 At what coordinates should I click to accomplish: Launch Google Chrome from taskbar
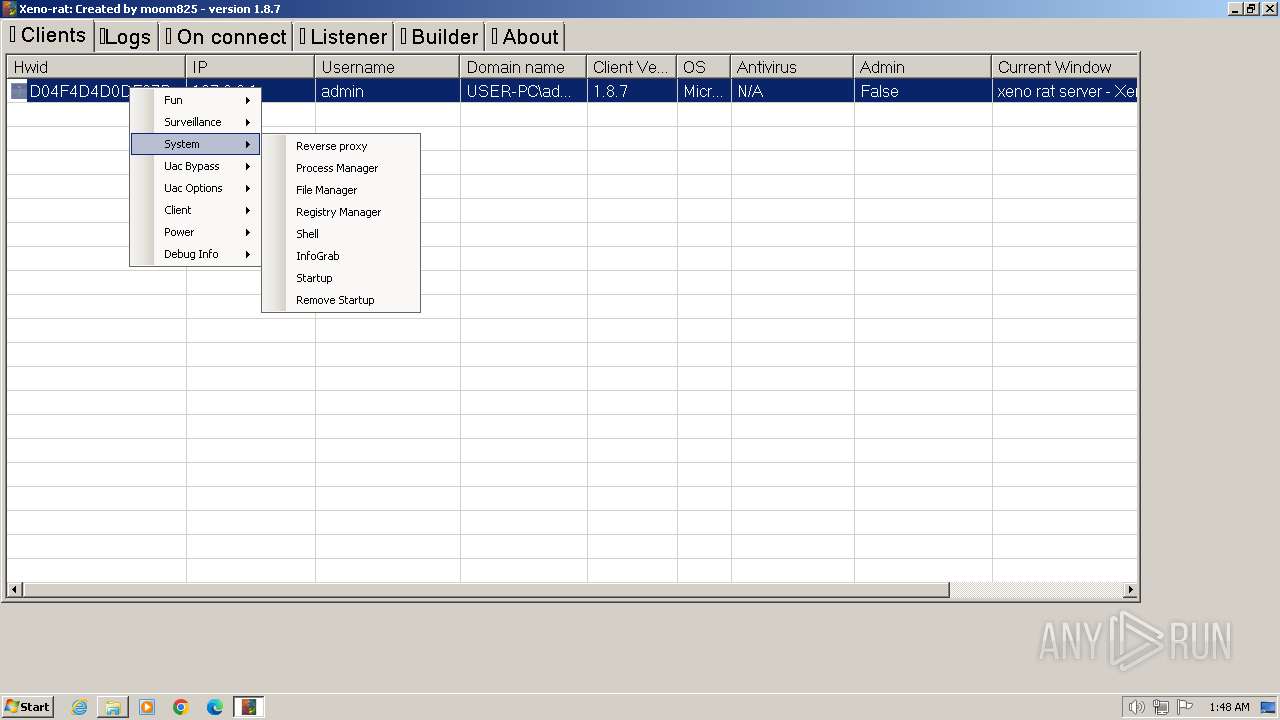[181, 707]
